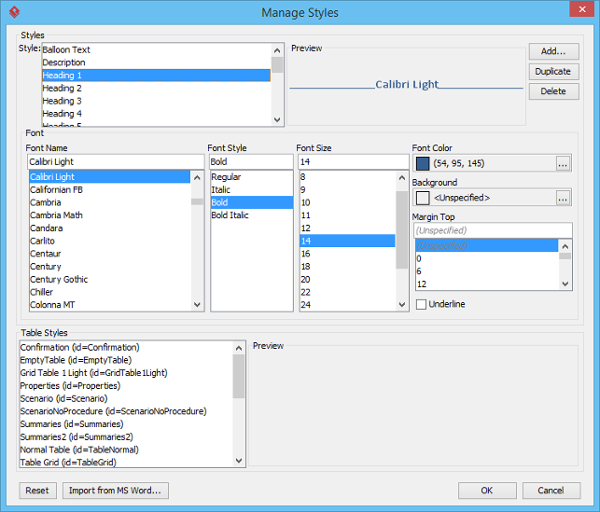Select Margin Top value 12
The image size is (600, 512).
(487, 284)
